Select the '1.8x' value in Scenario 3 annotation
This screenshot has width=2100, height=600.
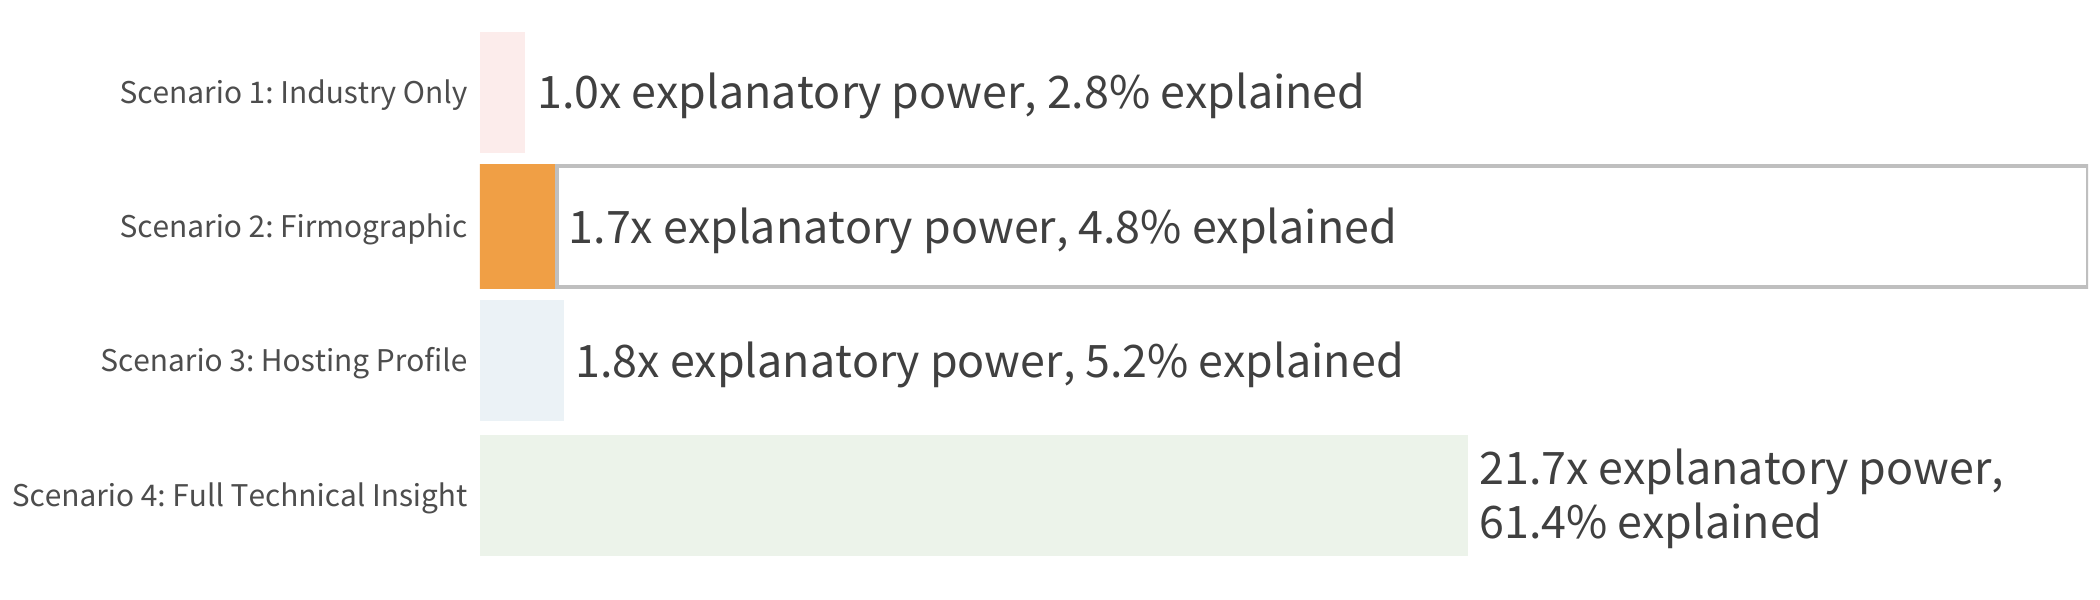pyautogui.click(x=617, y=361)
